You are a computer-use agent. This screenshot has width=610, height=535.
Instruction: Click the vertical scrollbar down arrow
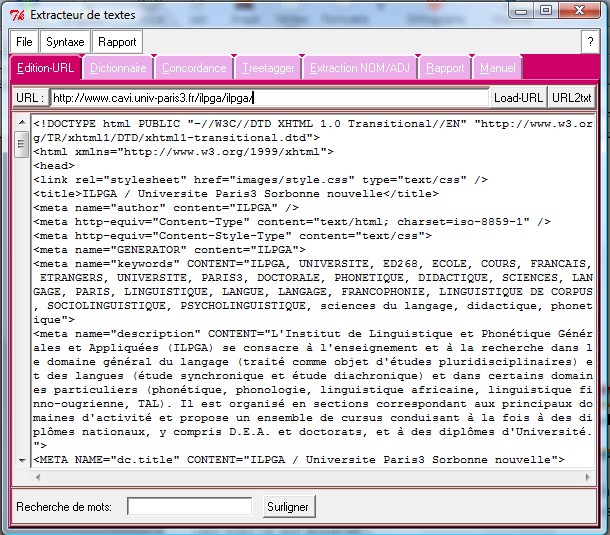[22, 461]
